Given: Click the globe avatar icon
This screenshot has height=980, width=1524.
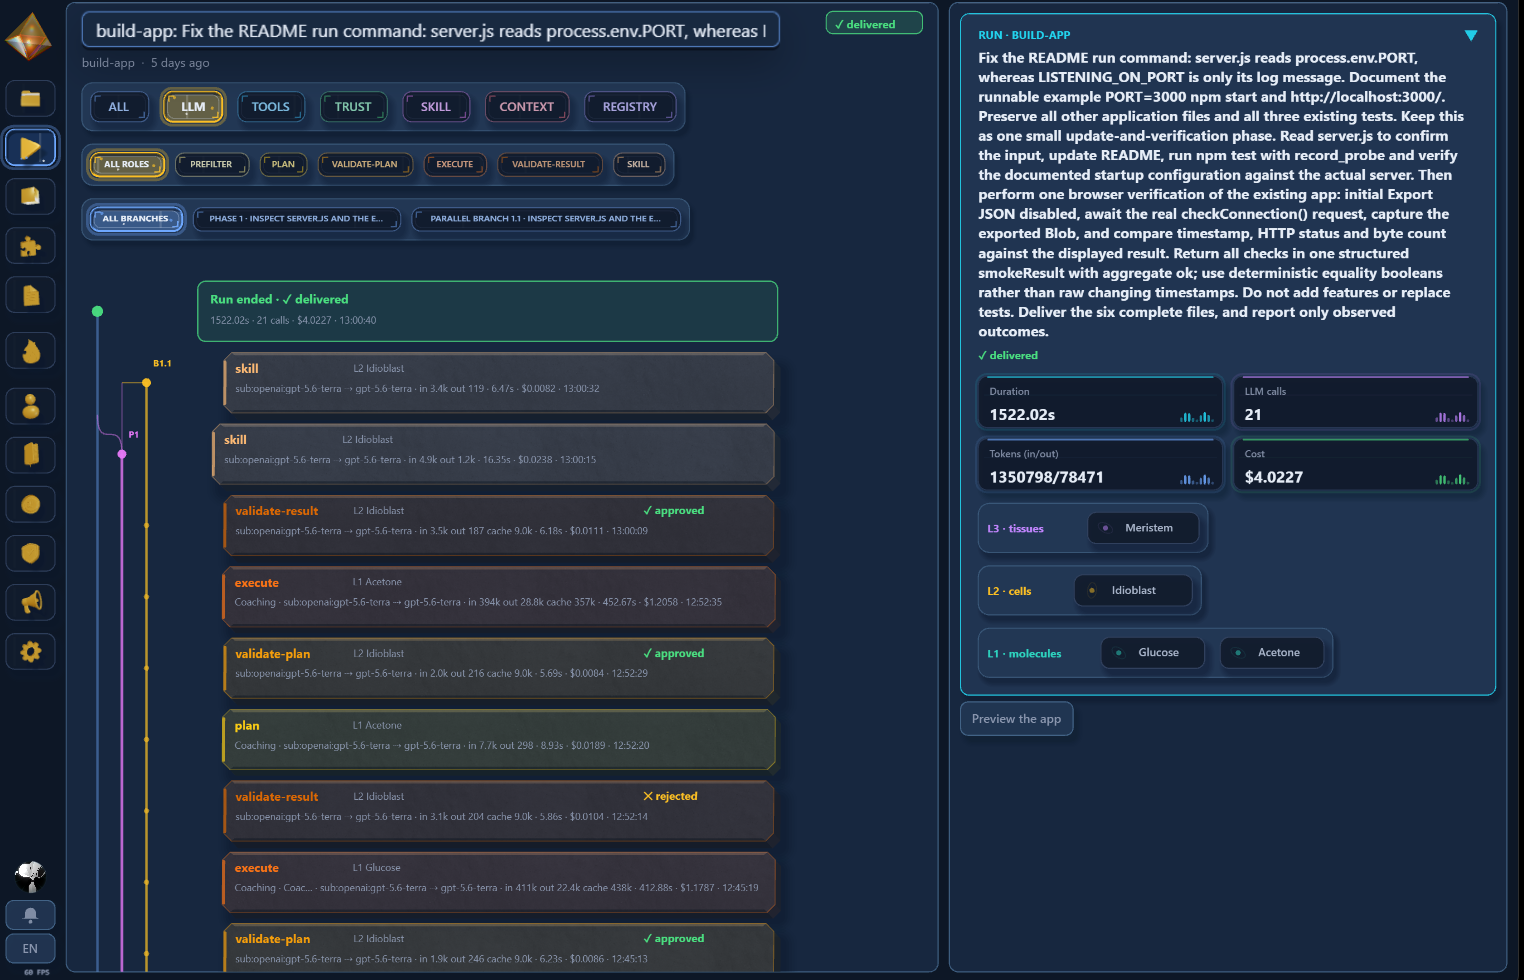Looking at the screenshot, I should click(x=30, y=876).
